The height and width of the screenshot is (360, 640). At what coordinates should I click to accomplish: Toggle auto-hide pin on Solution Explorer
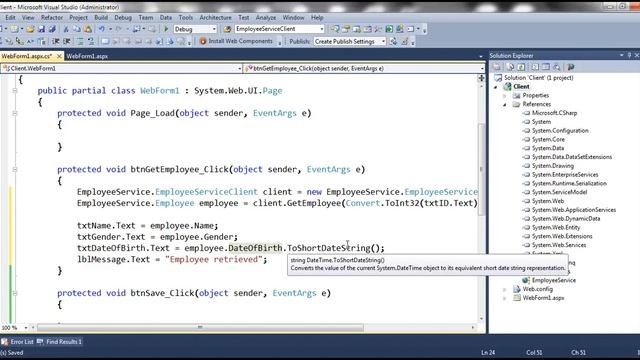coord(629,55)
